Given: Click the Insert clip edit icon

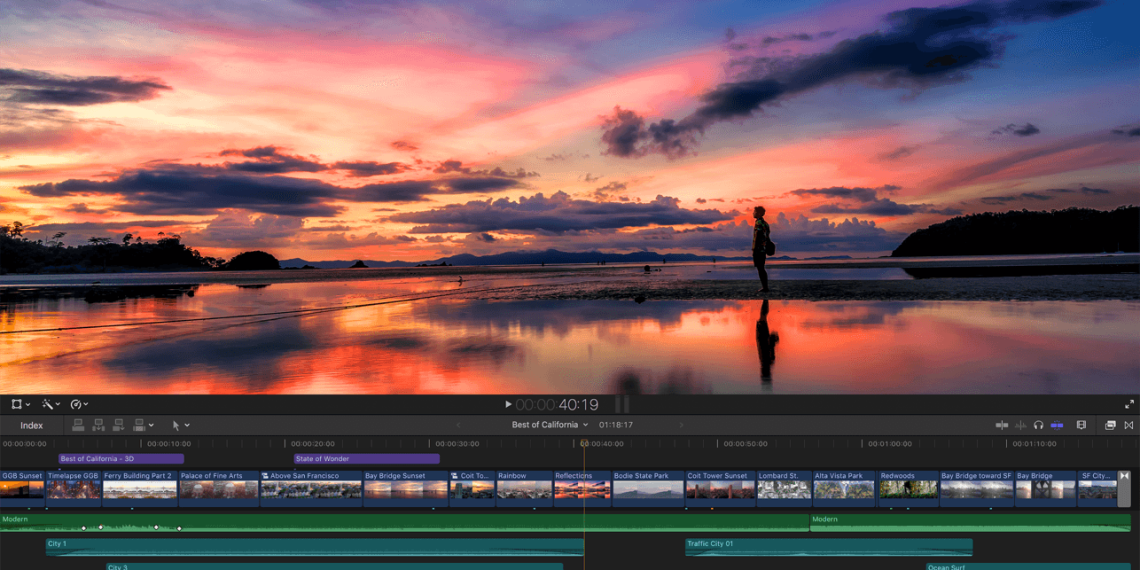Looking at the screenshot, I should (x=99, y=425).
